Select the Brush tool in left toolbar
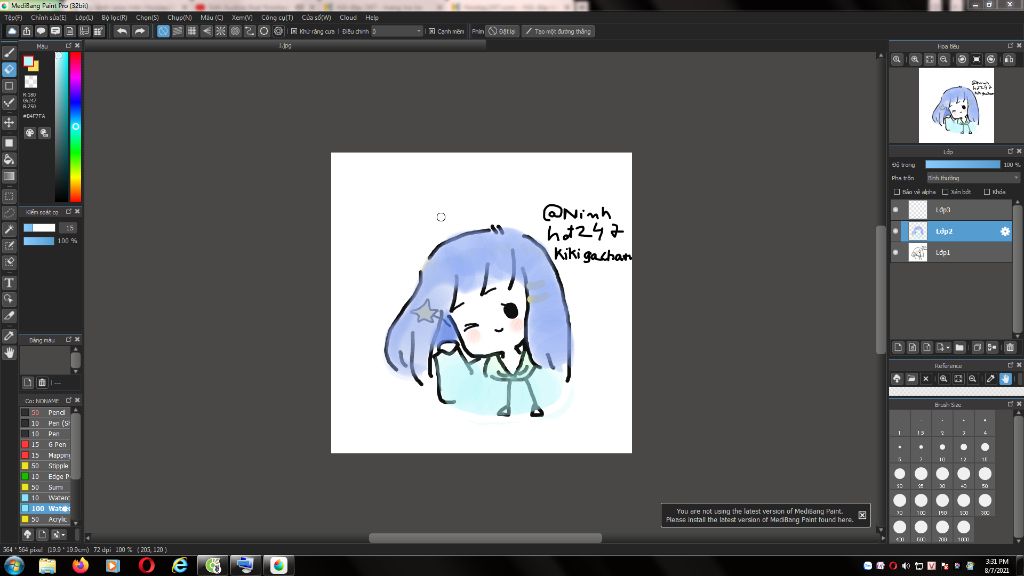1024x576 pixels. coord(9,53)
